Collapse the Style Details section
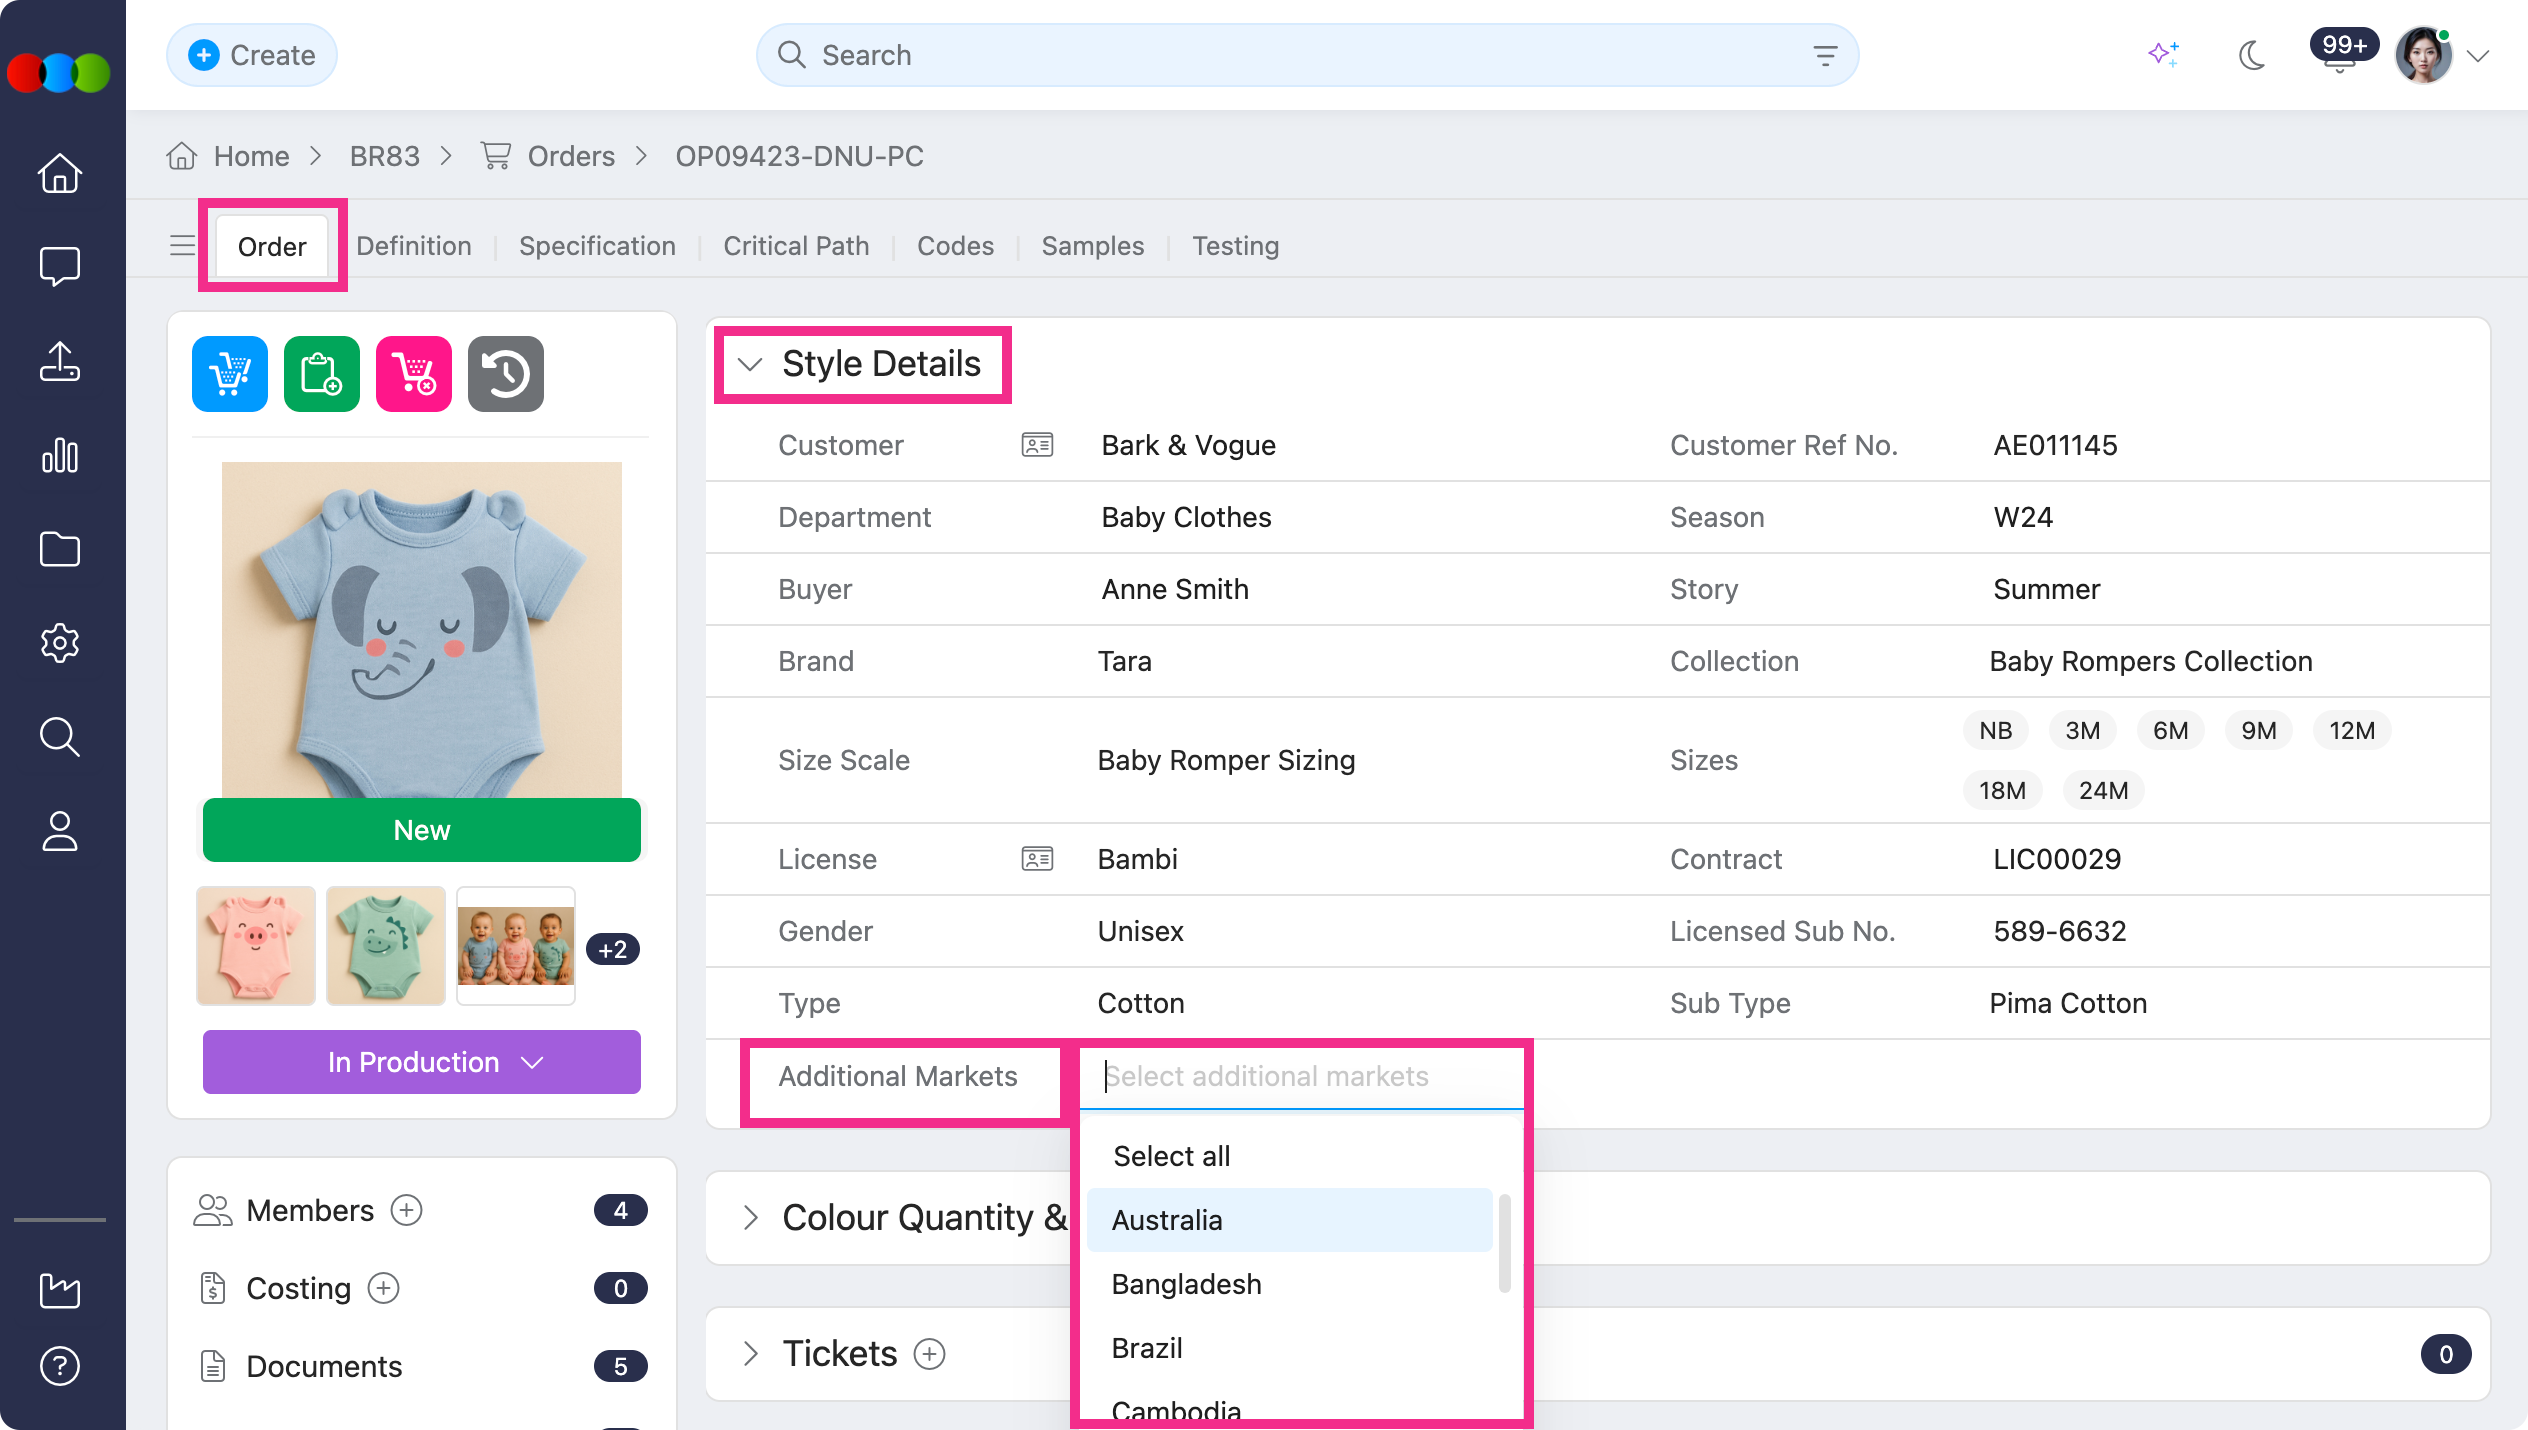This screenshot has width=2528, height=1430. (750, 364)
